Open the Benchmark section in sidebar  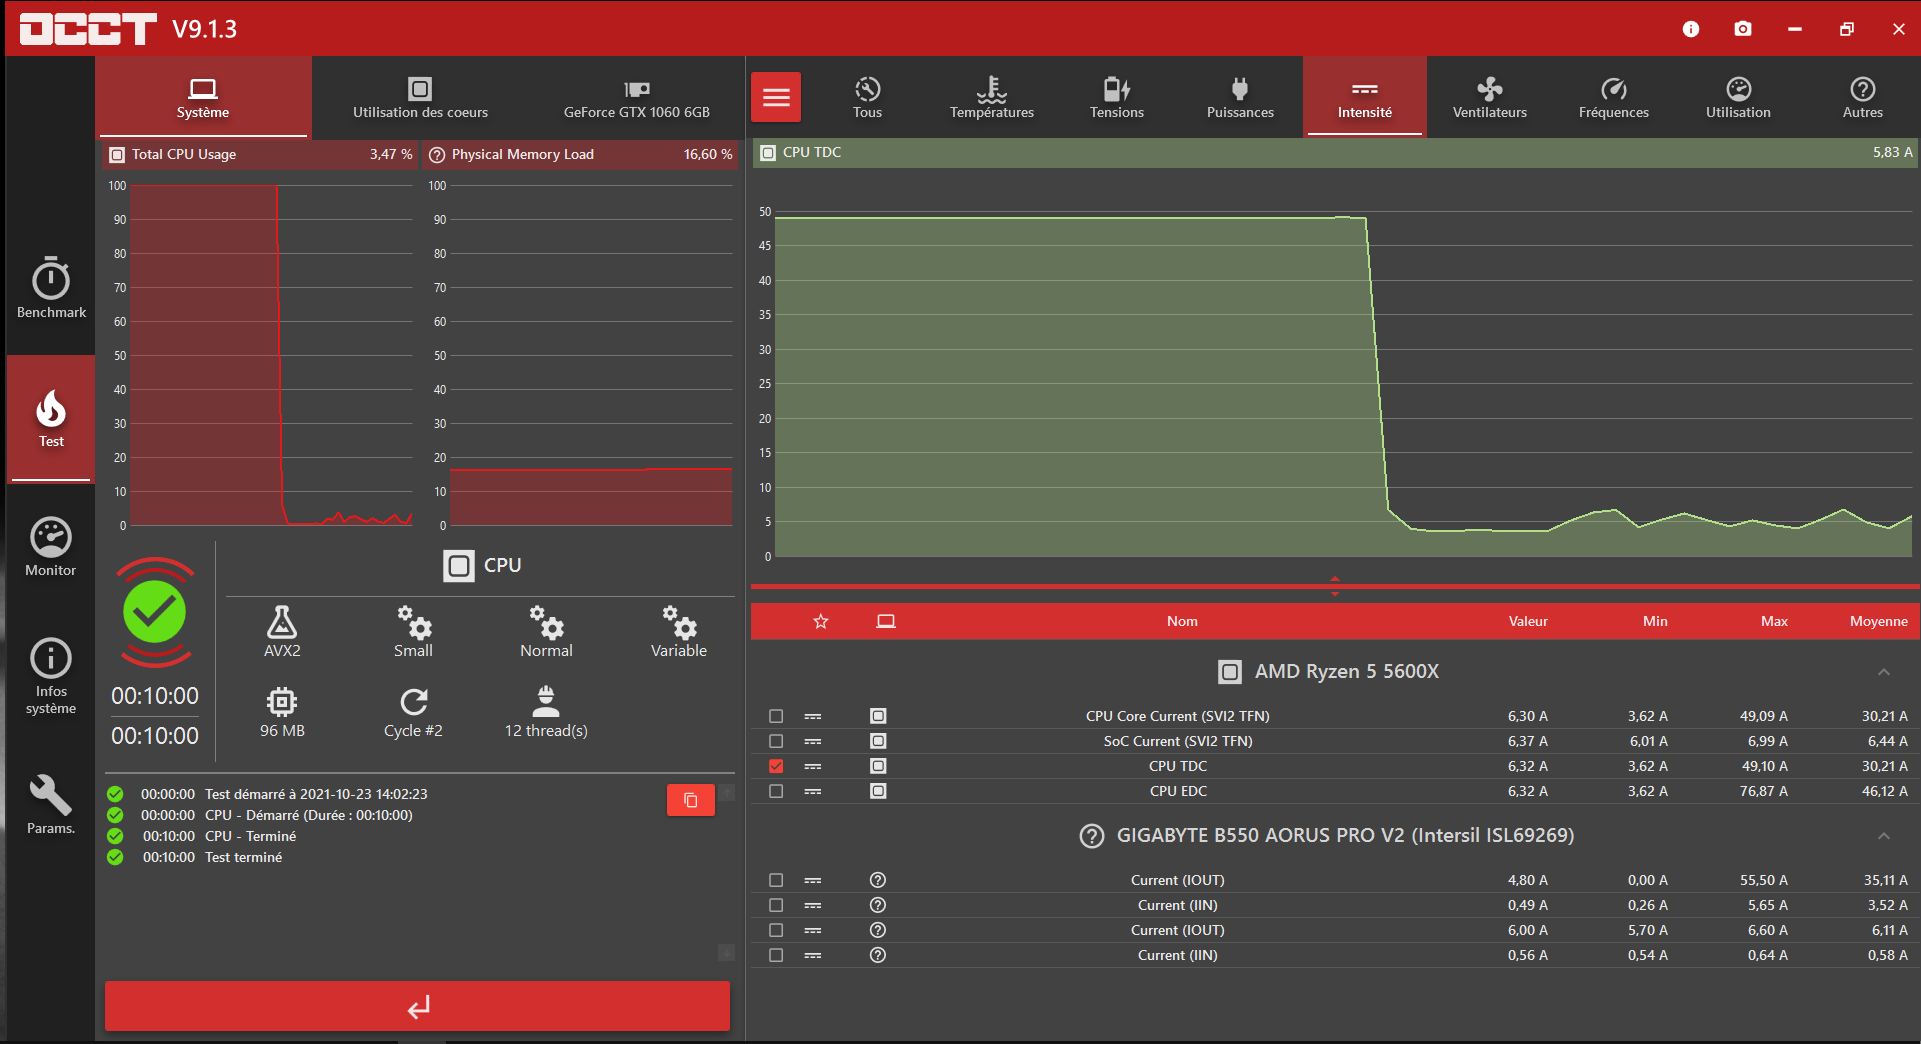pyautogui.click(x=51, y=289)
